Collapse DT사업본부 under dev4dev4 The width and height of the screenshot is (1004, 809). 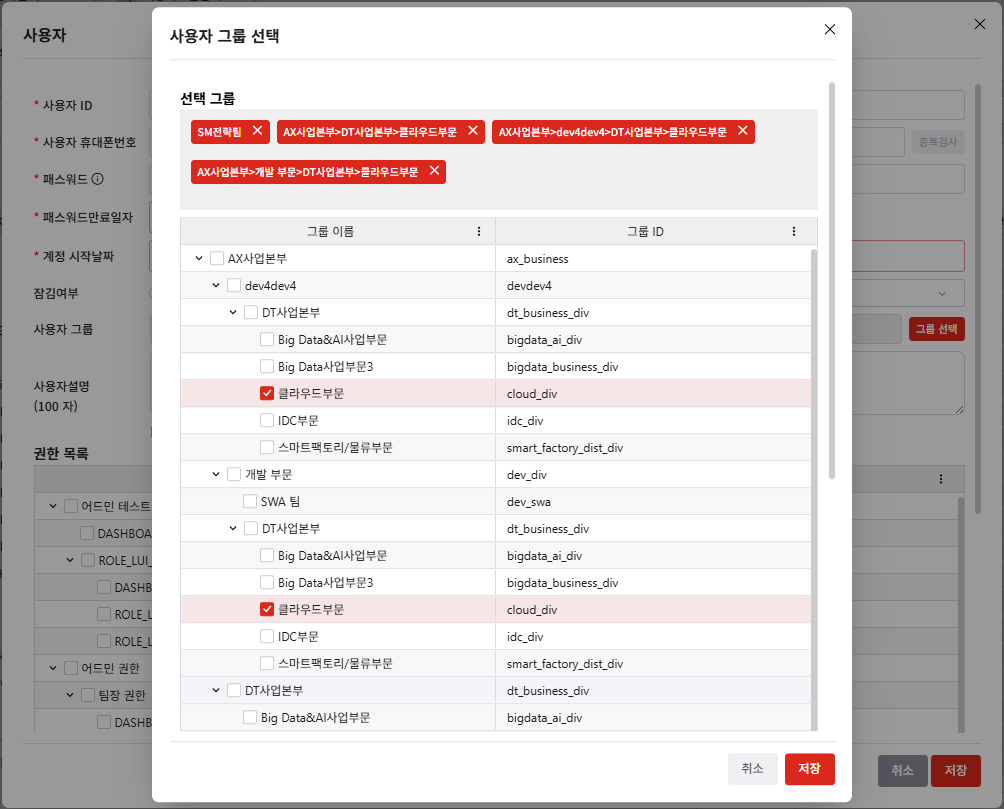tap(233, 312)
